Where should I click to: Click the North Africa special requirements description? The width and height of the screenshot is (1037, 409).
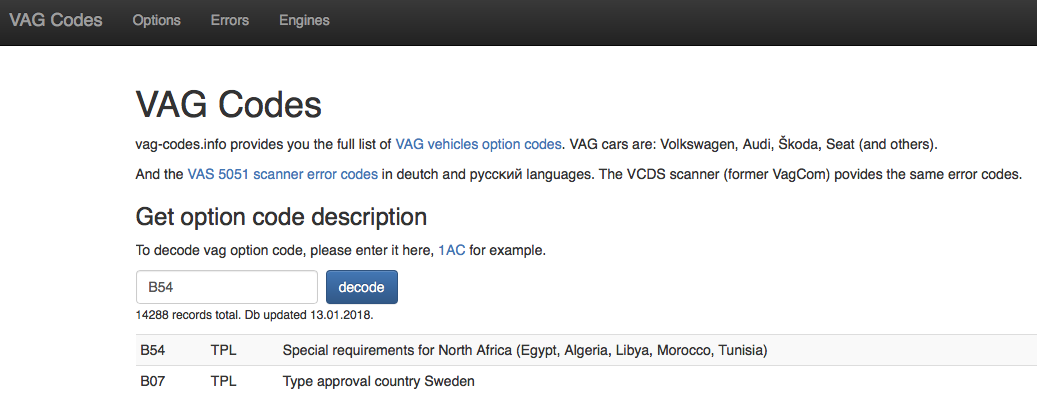[525, 351]
